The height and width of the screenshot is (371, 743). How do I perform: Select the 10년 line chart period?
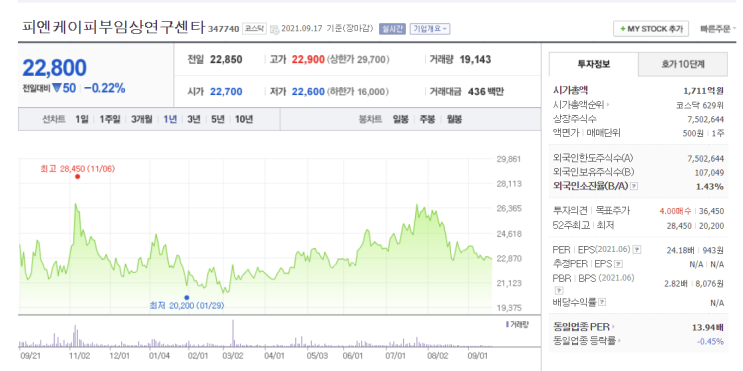pyautogui.click(x=244, y=119)
